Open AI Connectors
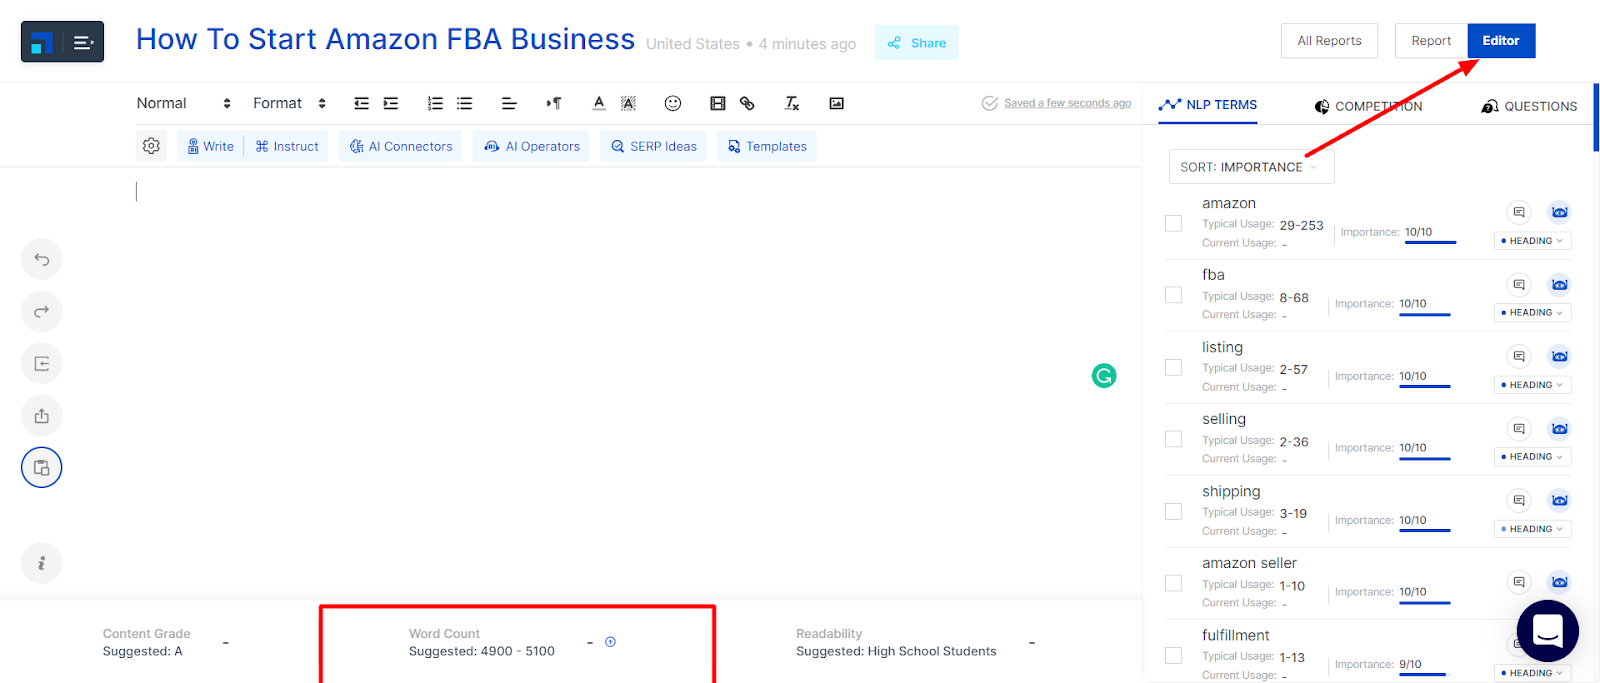 [400, 146]
